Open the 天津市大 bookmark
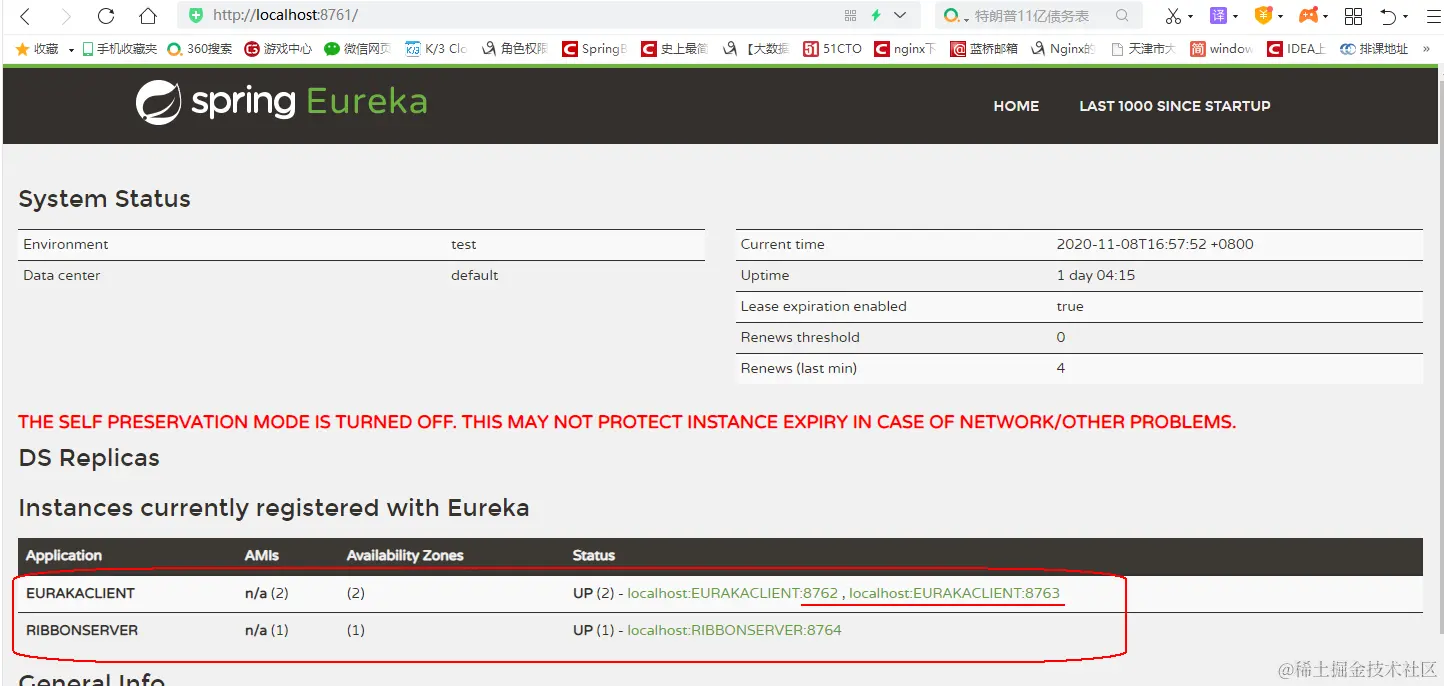 1143,48
